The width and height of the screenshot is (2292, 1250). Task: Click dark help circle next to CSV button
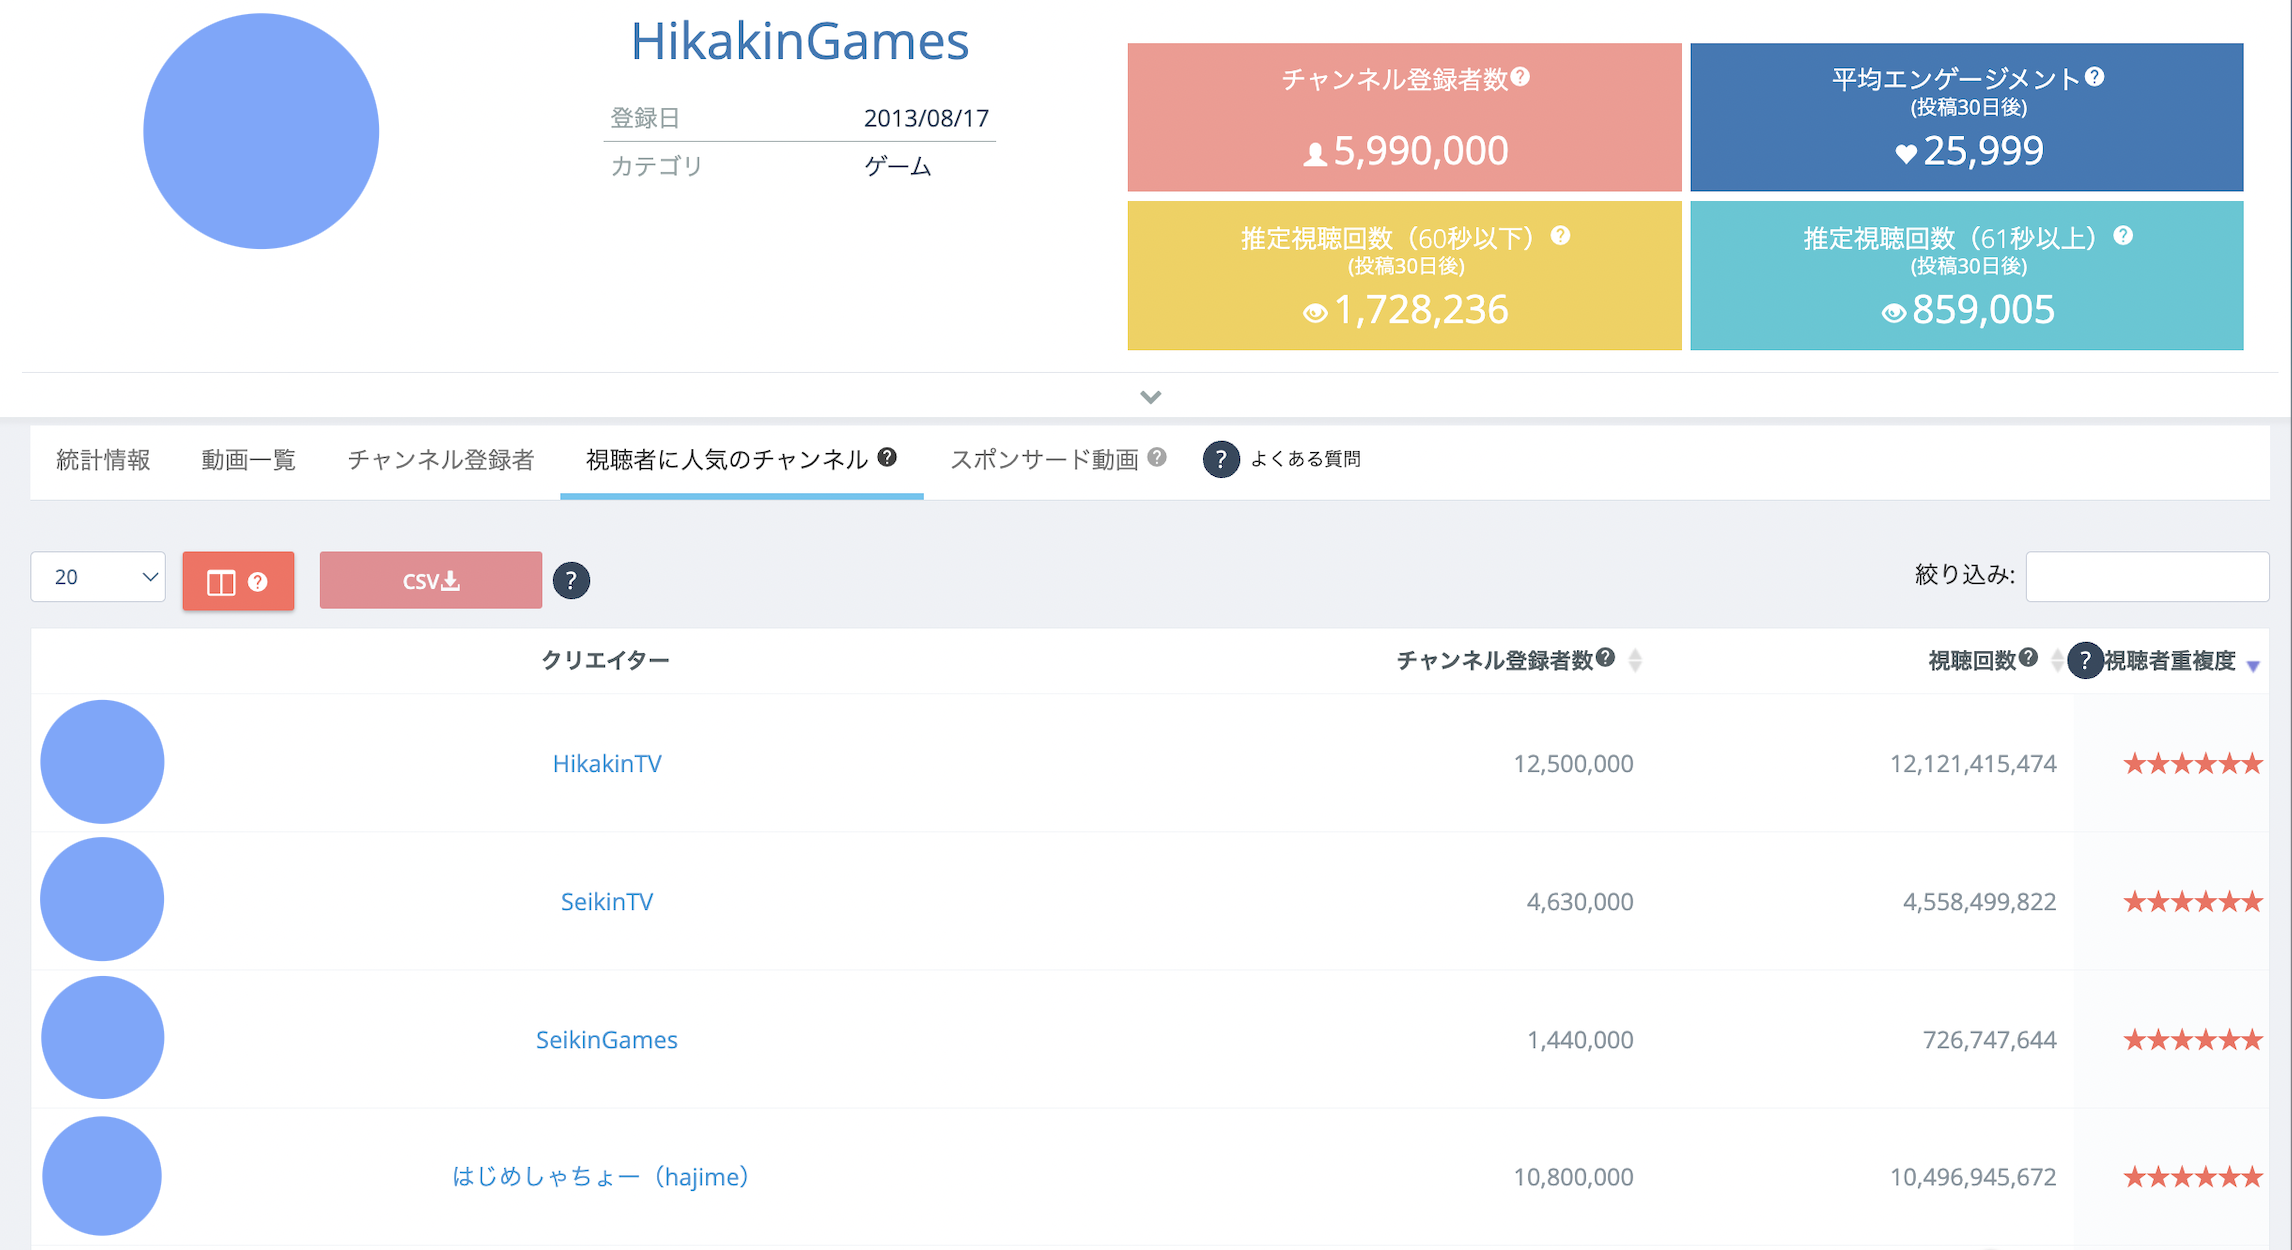click(571, 580)
